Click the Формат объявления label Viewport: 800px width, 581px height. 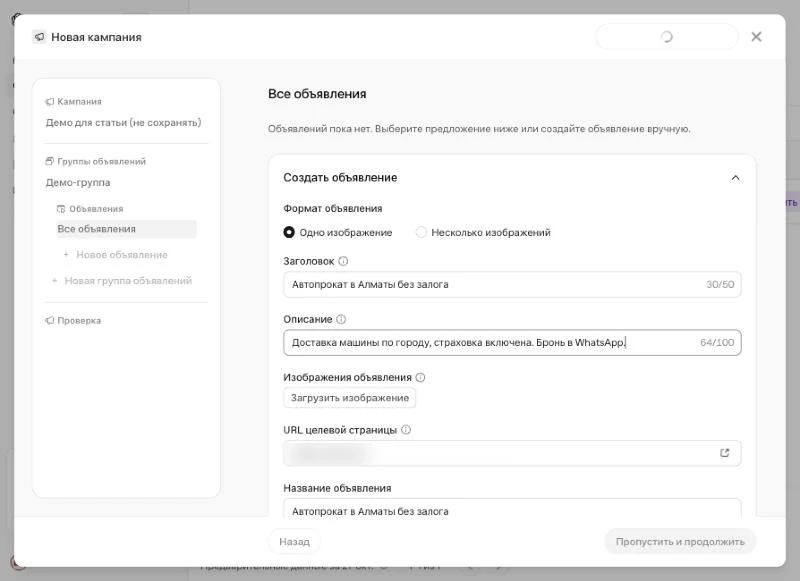pos(333,209)
